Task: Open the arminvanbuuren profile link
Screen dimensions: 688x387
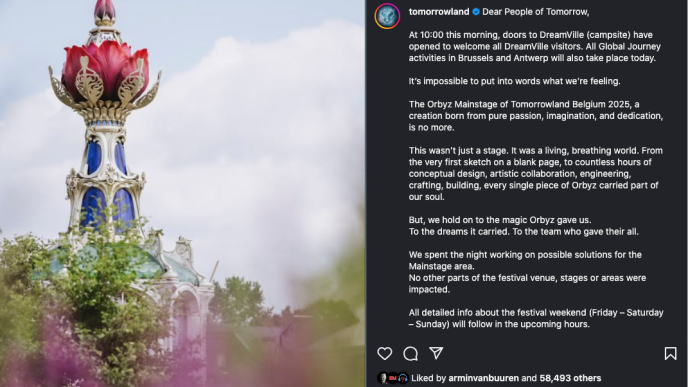Action: tap(484, 378)
